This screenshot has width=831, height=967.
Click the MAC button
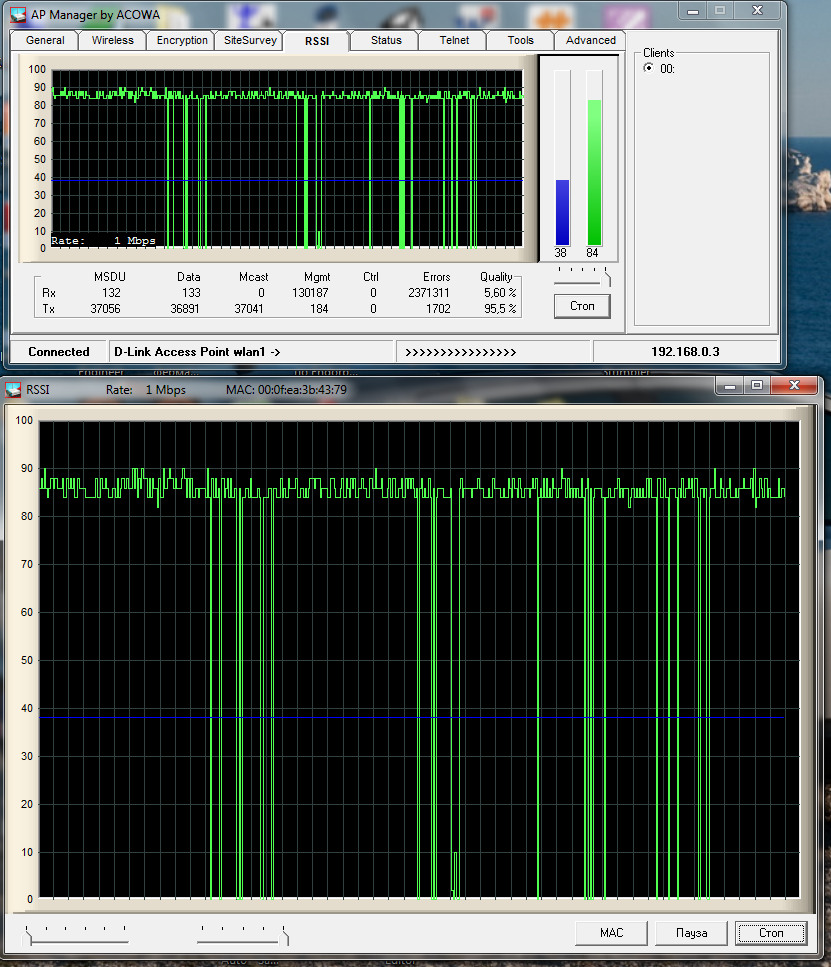tap(611, 933)
